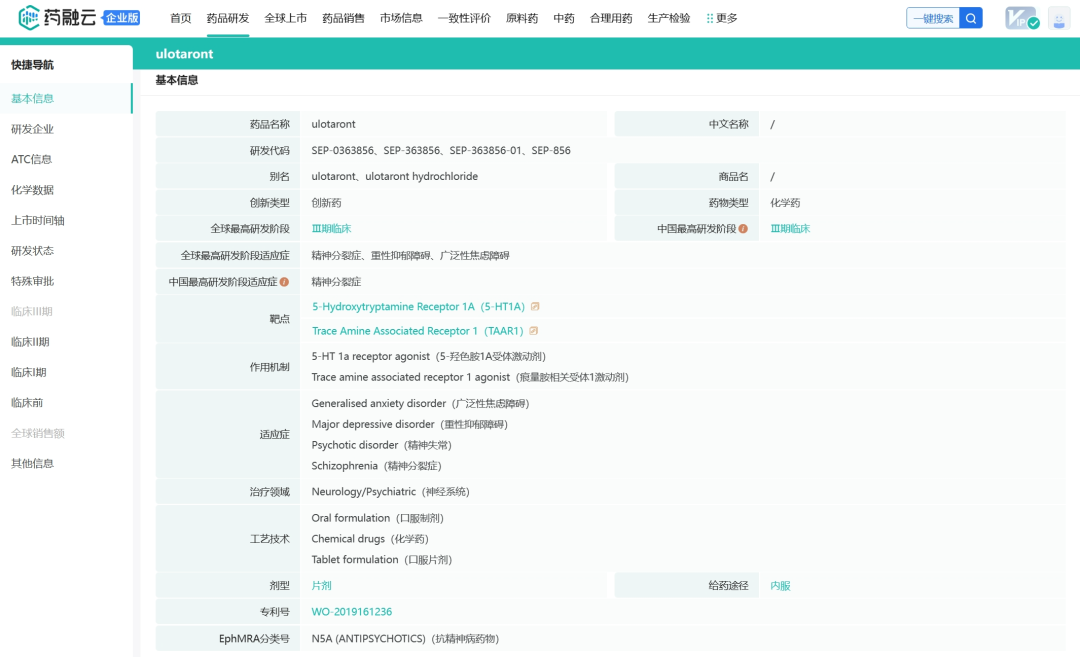
Task: Open external link icon after 5-HT1A target
Action: pyautogui.click(x=535, y=307)
